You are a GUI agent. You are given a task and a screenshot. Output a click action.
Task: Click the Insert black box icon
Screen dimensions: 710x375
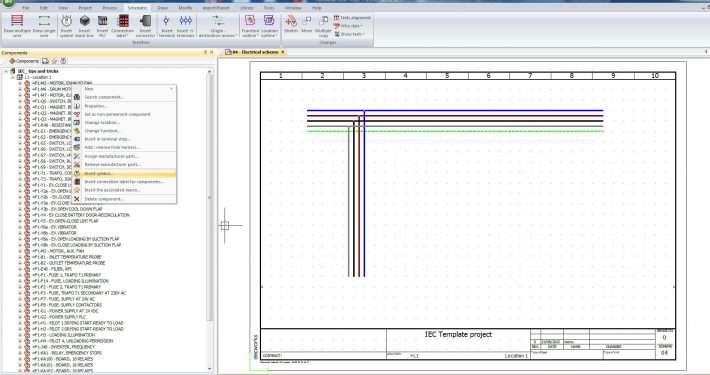pos(84,25)
